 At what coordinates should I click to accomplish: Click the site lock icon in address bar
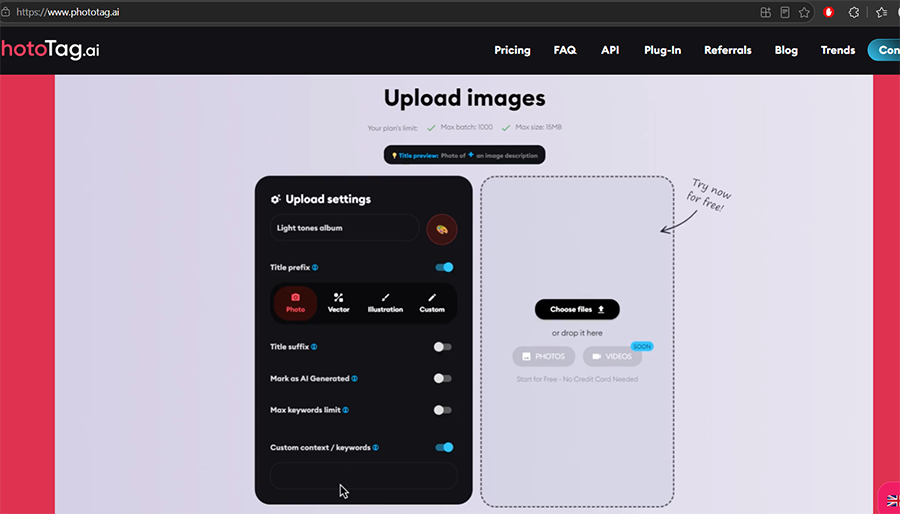tap(6, 12)
